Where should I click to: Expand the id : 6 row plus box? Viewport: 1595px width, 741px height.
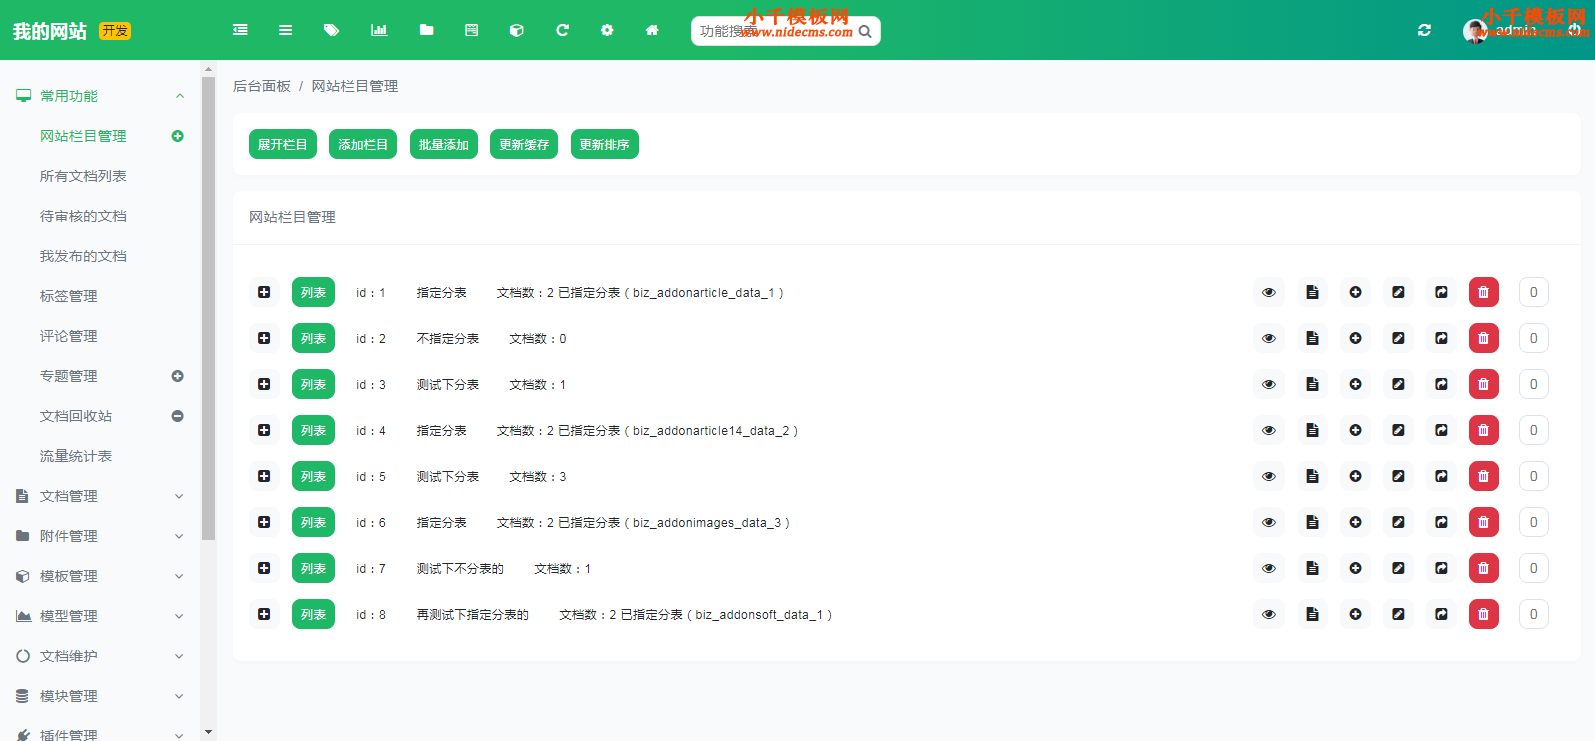coord(264,522)
